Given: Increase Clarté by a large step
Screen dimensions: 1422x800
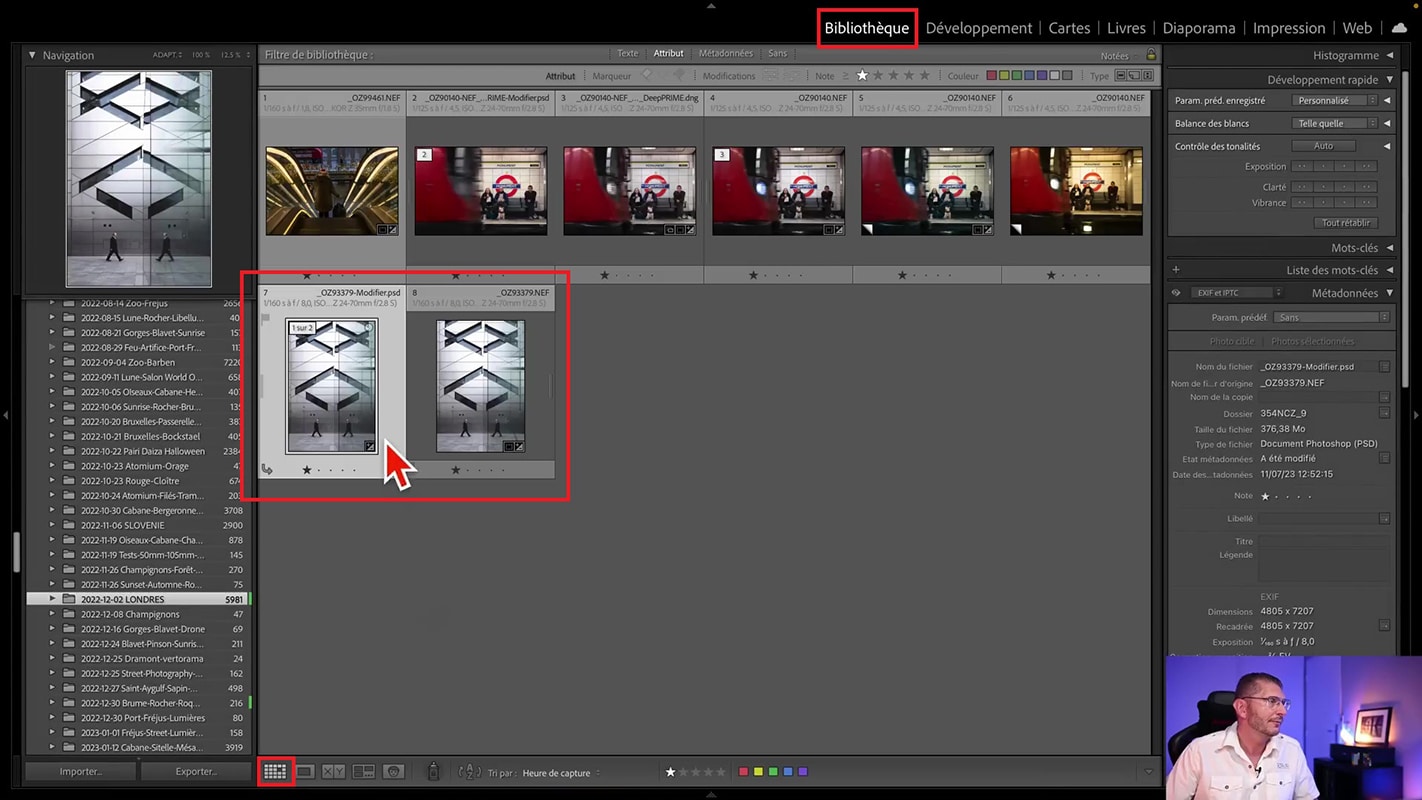Looking at the screenshot, I should (1366, 187).
